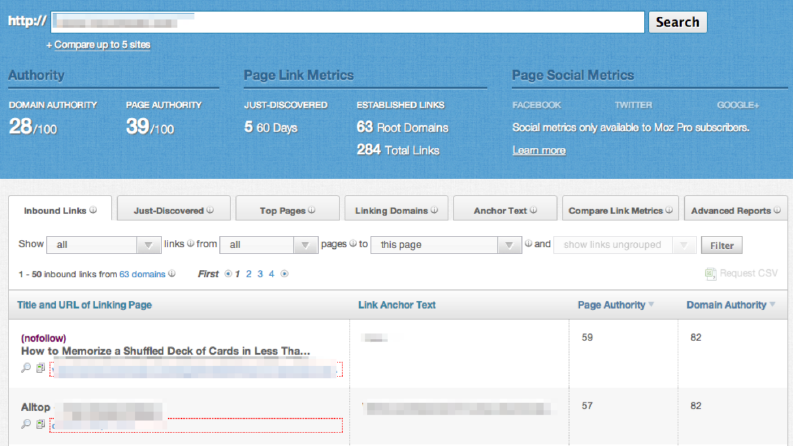Sort by Link Anchor Text column
This screenshot has width=793, height=446.
(397, 305)
